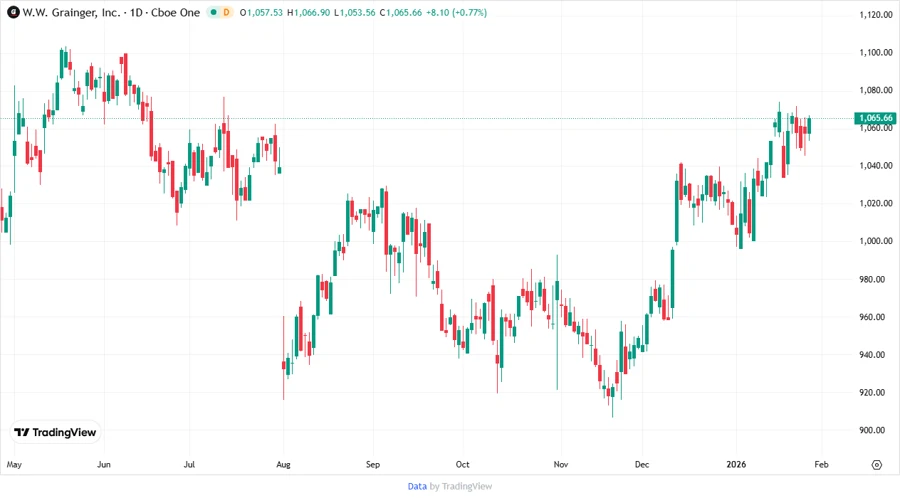The height and width of the screenshot is (498, 900).
Task: Click the 1,080.00 price axis label
Action: tap(876, 90)
